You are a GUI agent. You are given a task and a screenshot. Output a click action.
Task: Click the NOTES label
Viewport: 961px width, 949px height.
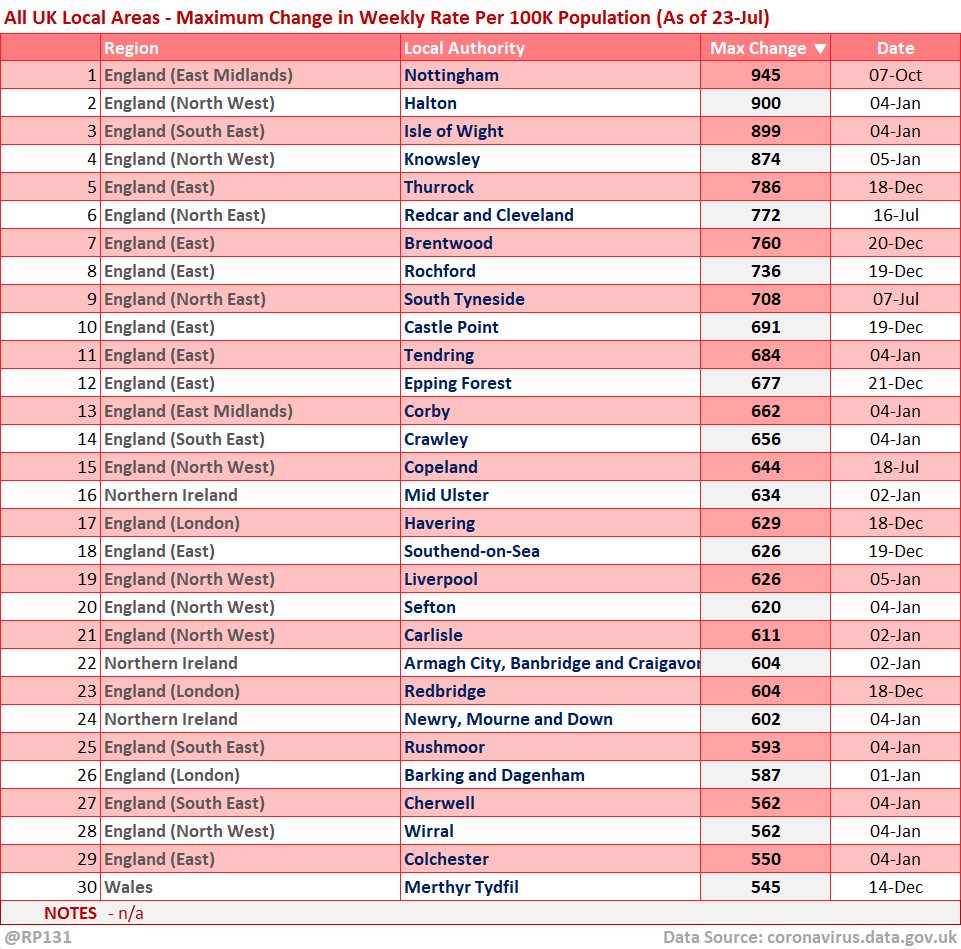pyautogui.click(x=70, y=913)
